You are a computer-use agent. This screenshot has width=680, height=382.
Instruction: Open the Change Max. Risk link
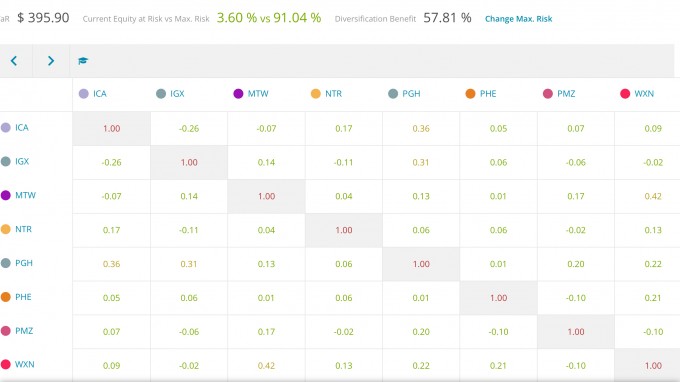(x=518, y=19)
